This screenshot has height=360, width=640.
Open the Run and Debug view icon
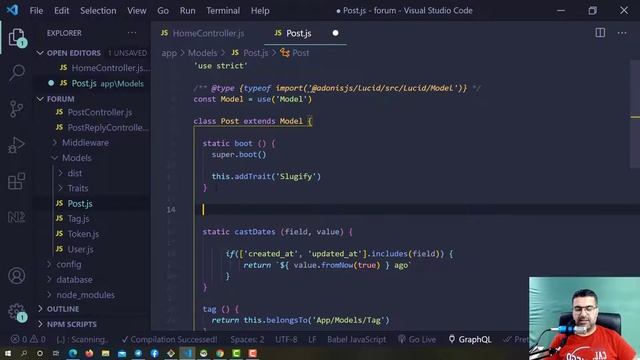tap(16, 145)
